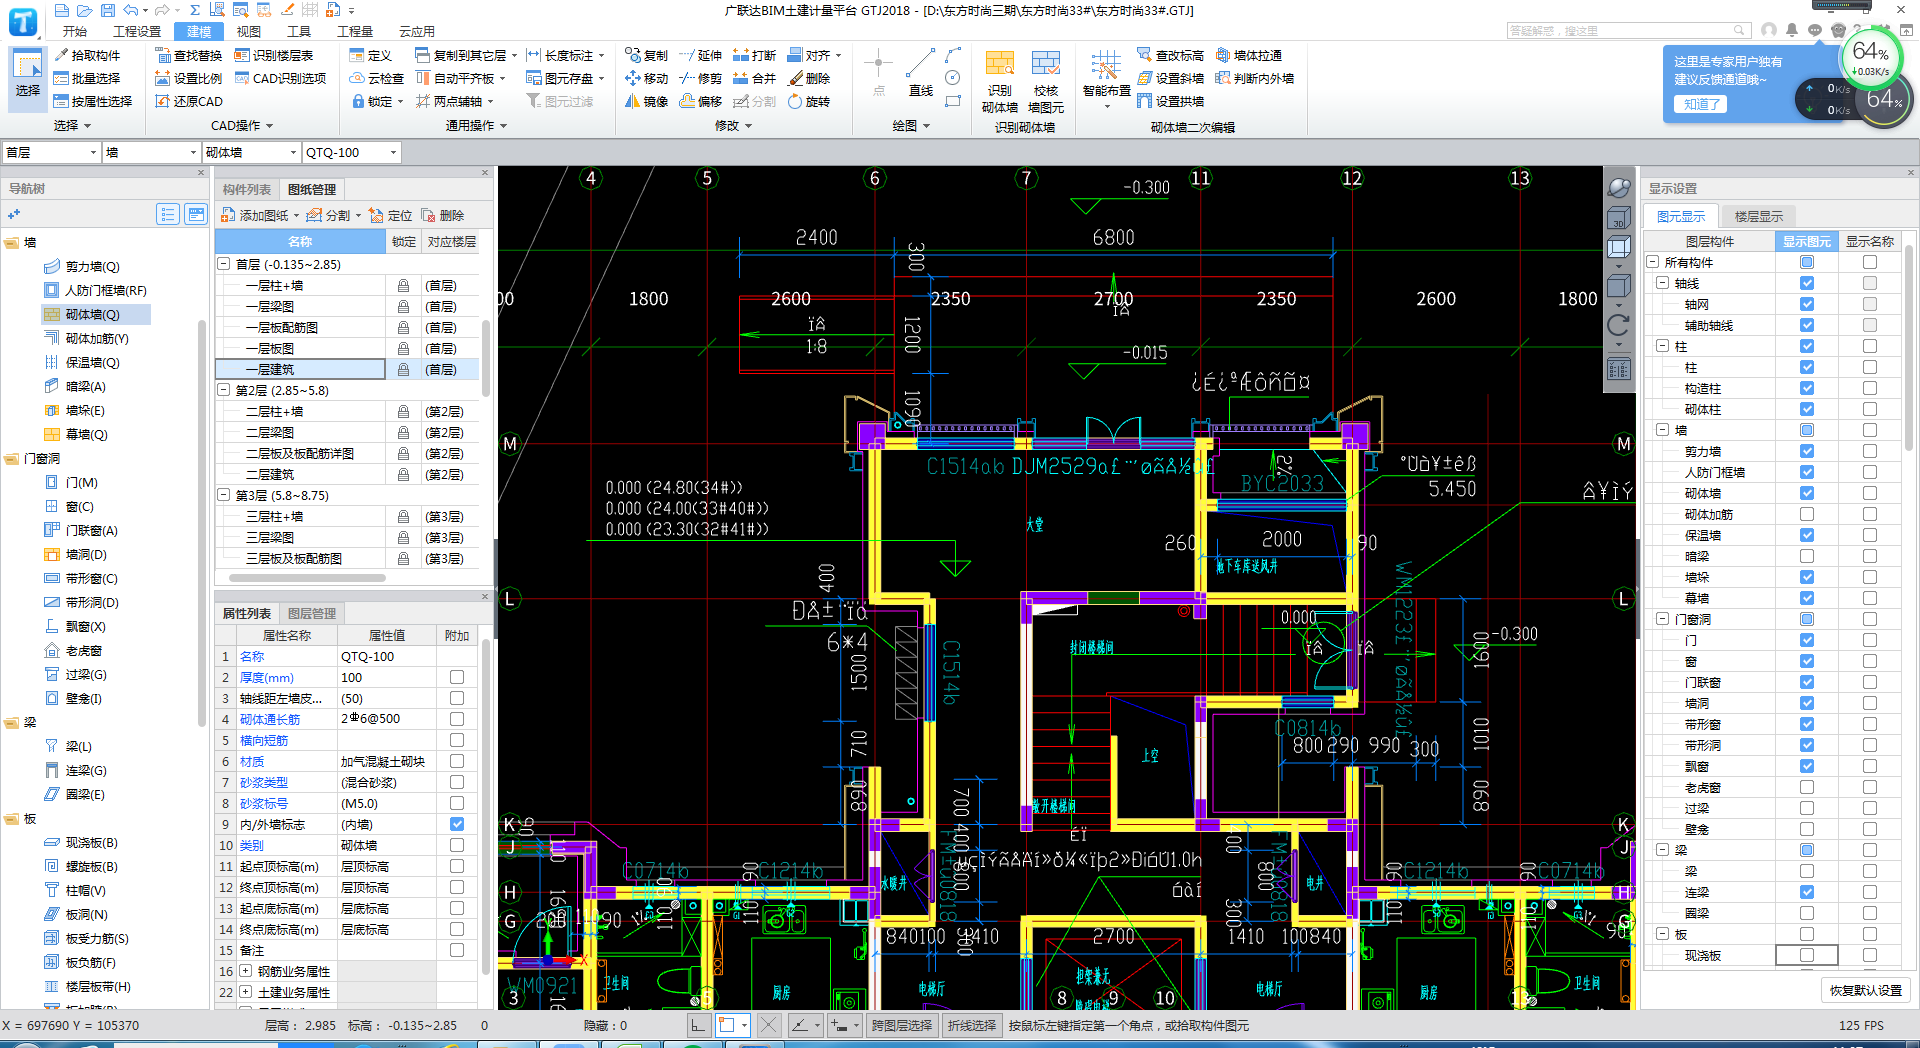Uncheck the 内/外墙标志 additional checkbox
Image resolution: width=1920 pixels, height=1048 pixels.
pos(457,824)
